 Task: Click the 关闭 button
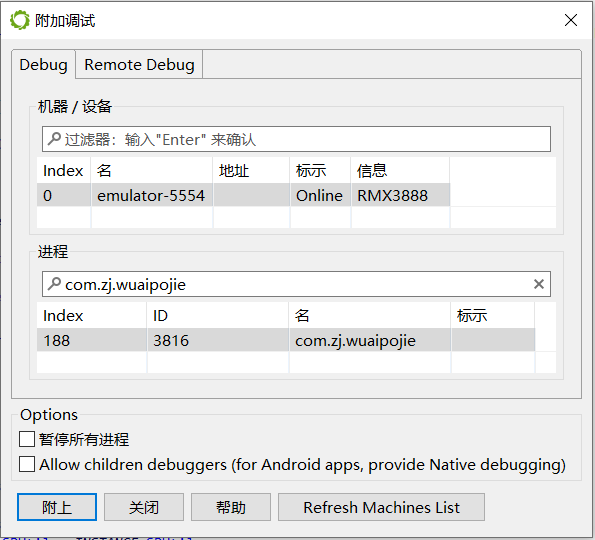(x=144, y=507)
